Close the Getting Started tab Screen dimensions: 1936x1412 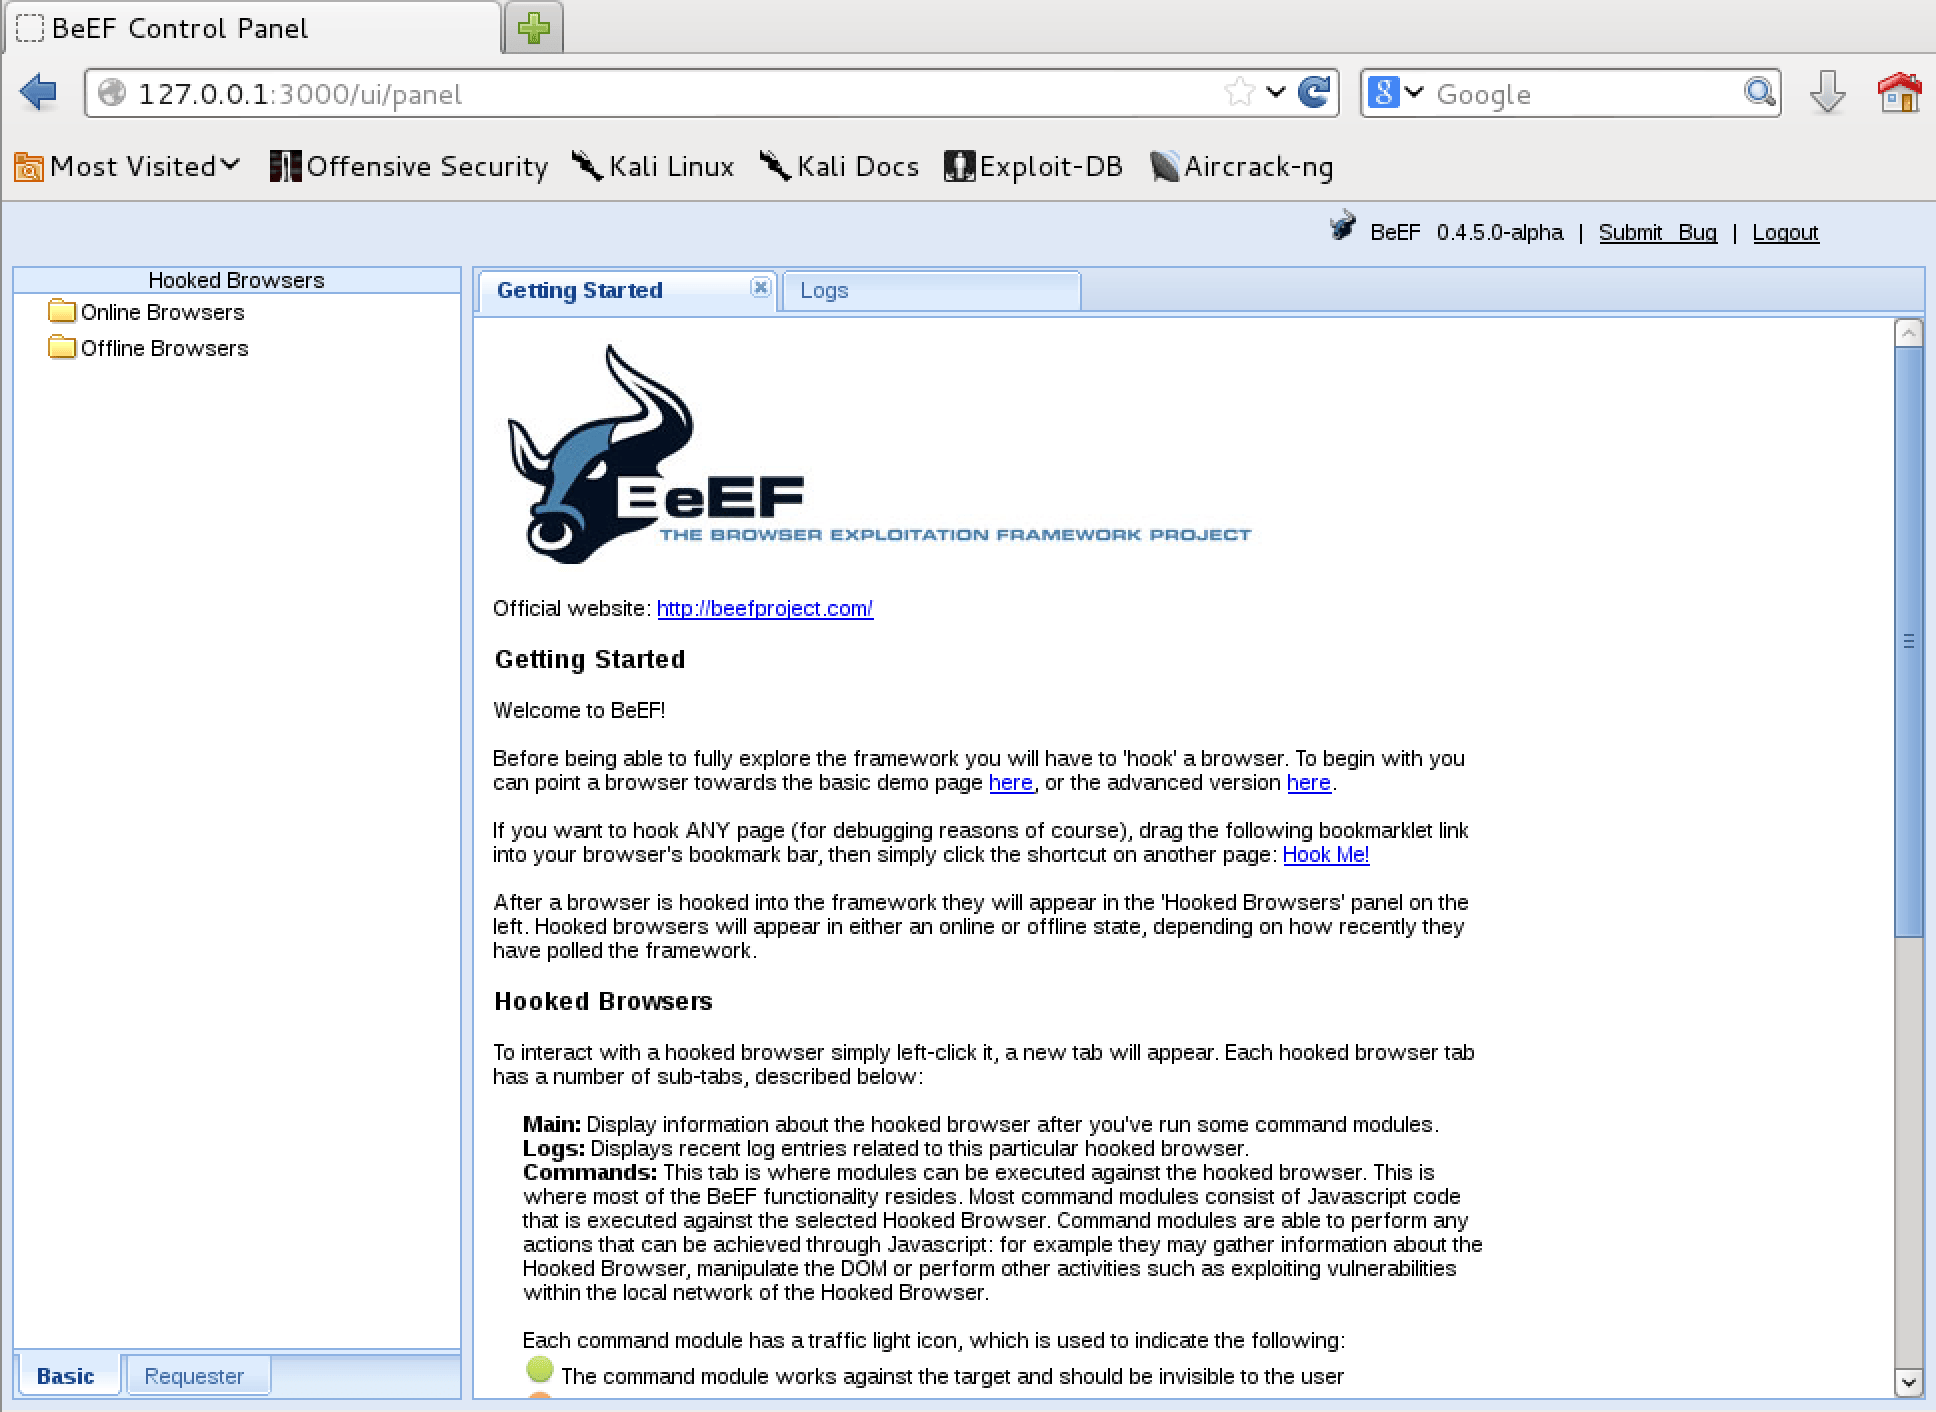point(761,288)
